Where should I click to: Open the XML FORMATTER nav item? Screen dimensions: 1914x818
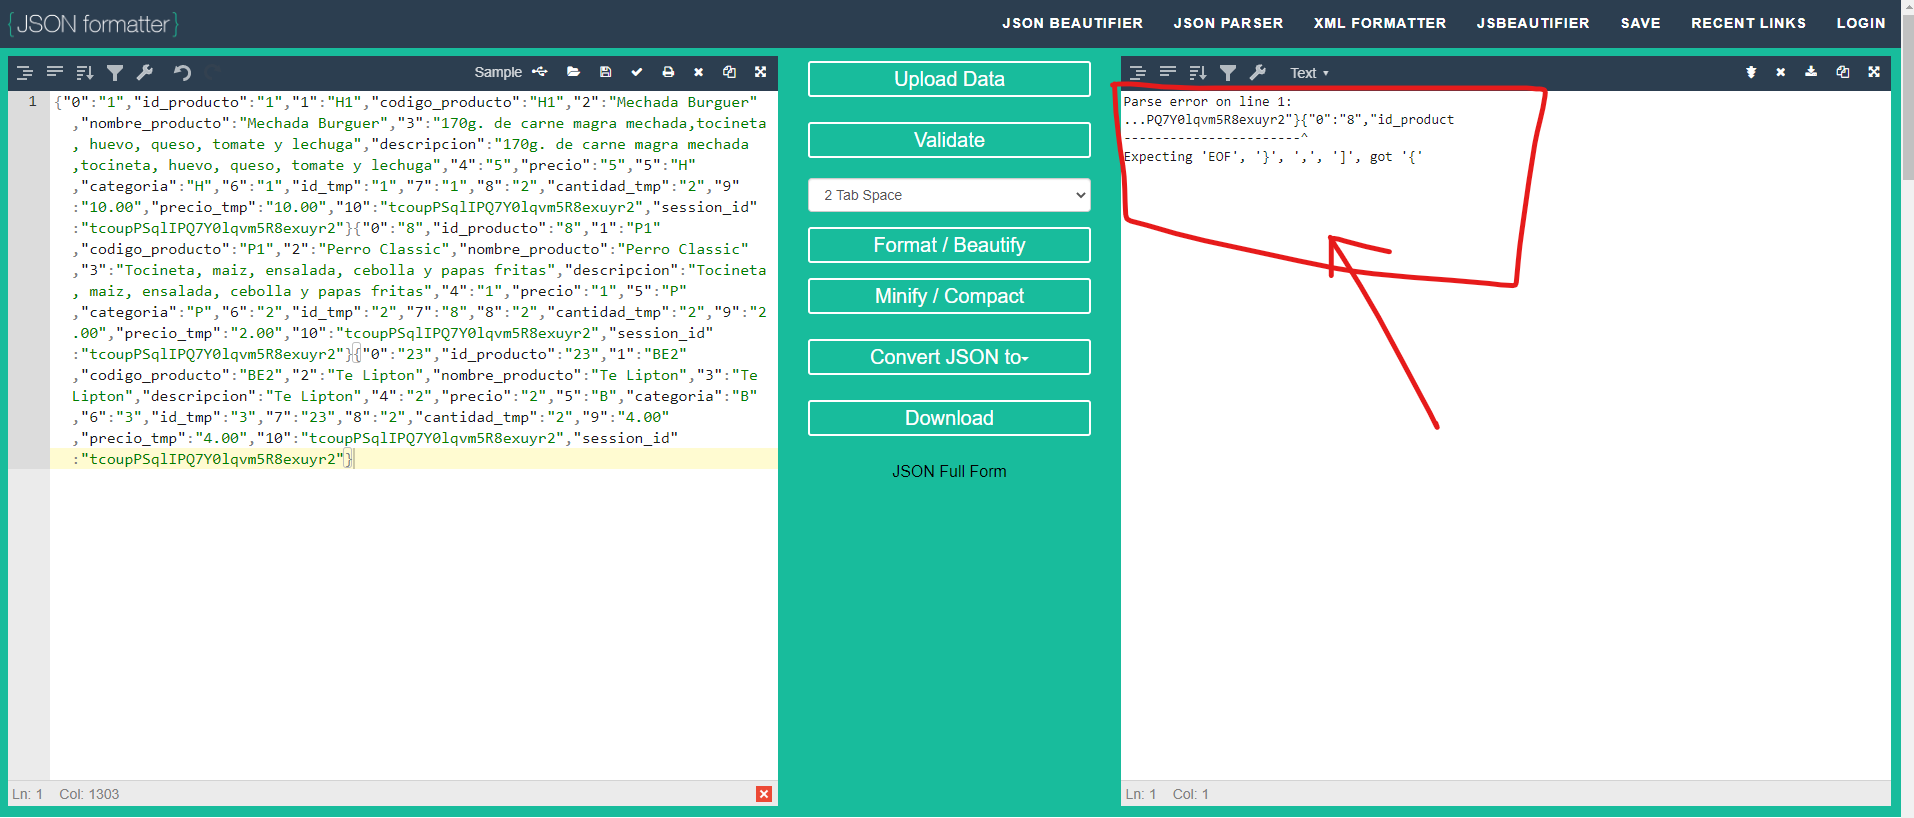click(x=1379, y=23)
